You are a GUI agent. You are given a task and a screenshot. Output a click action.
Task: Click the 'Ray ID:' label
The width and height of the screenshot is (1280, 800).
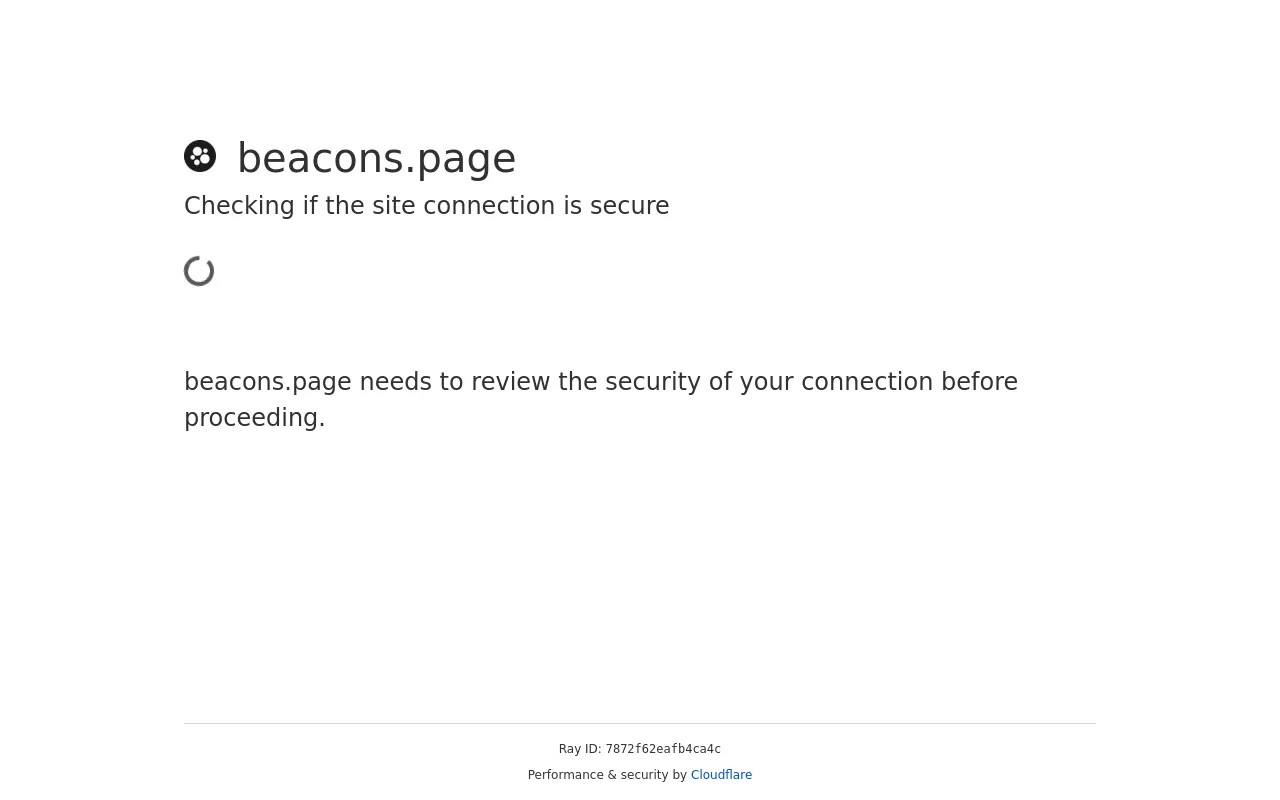tap(580, 749)
